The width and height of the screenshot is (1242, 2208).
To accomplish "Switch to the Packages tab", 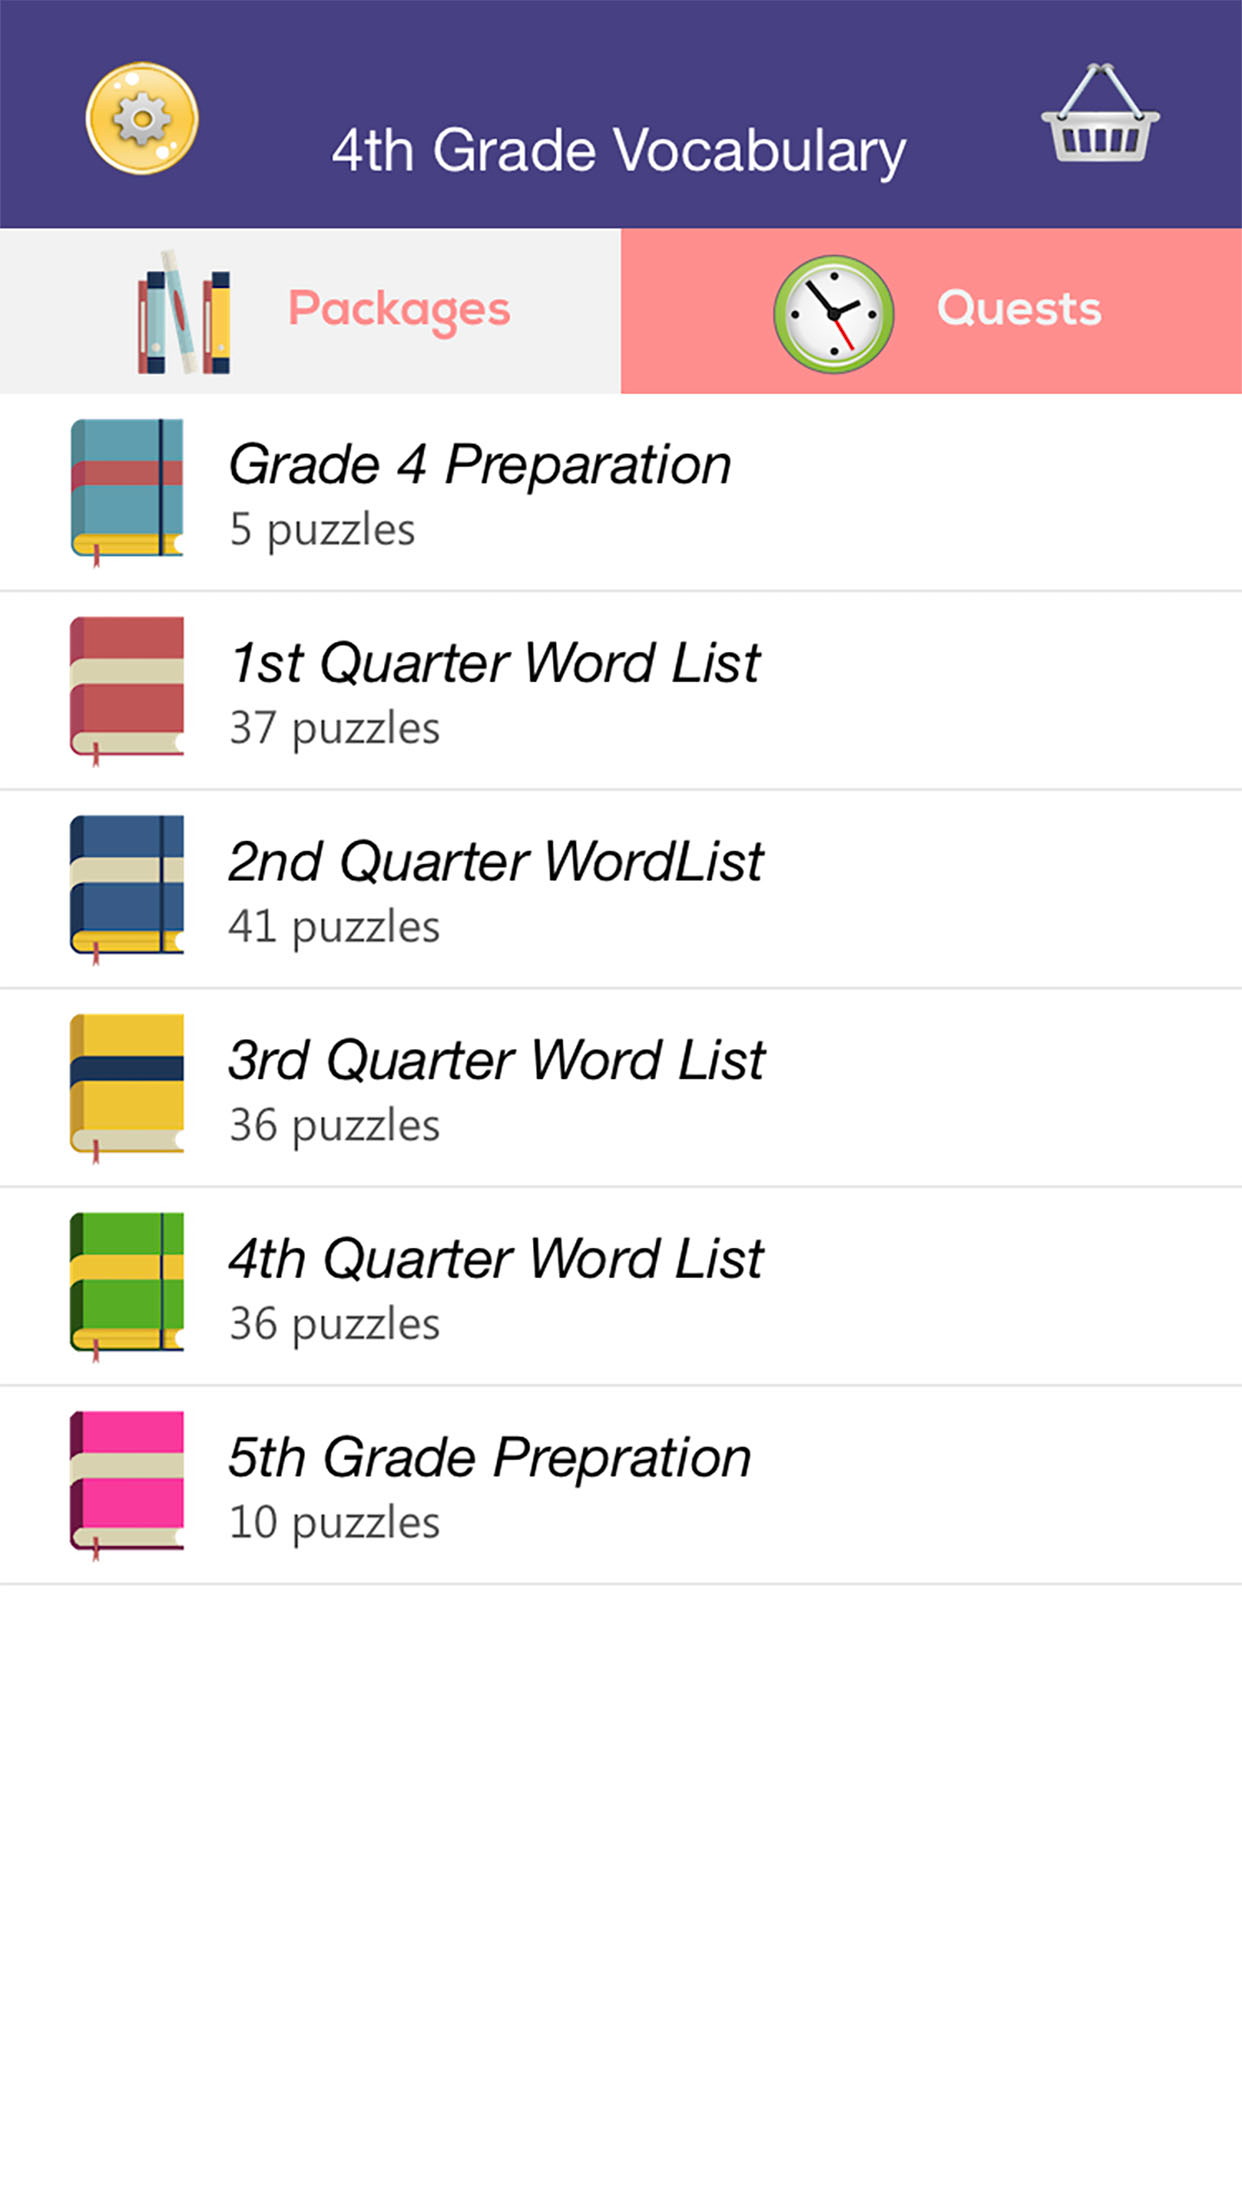I will pos(310,311).
